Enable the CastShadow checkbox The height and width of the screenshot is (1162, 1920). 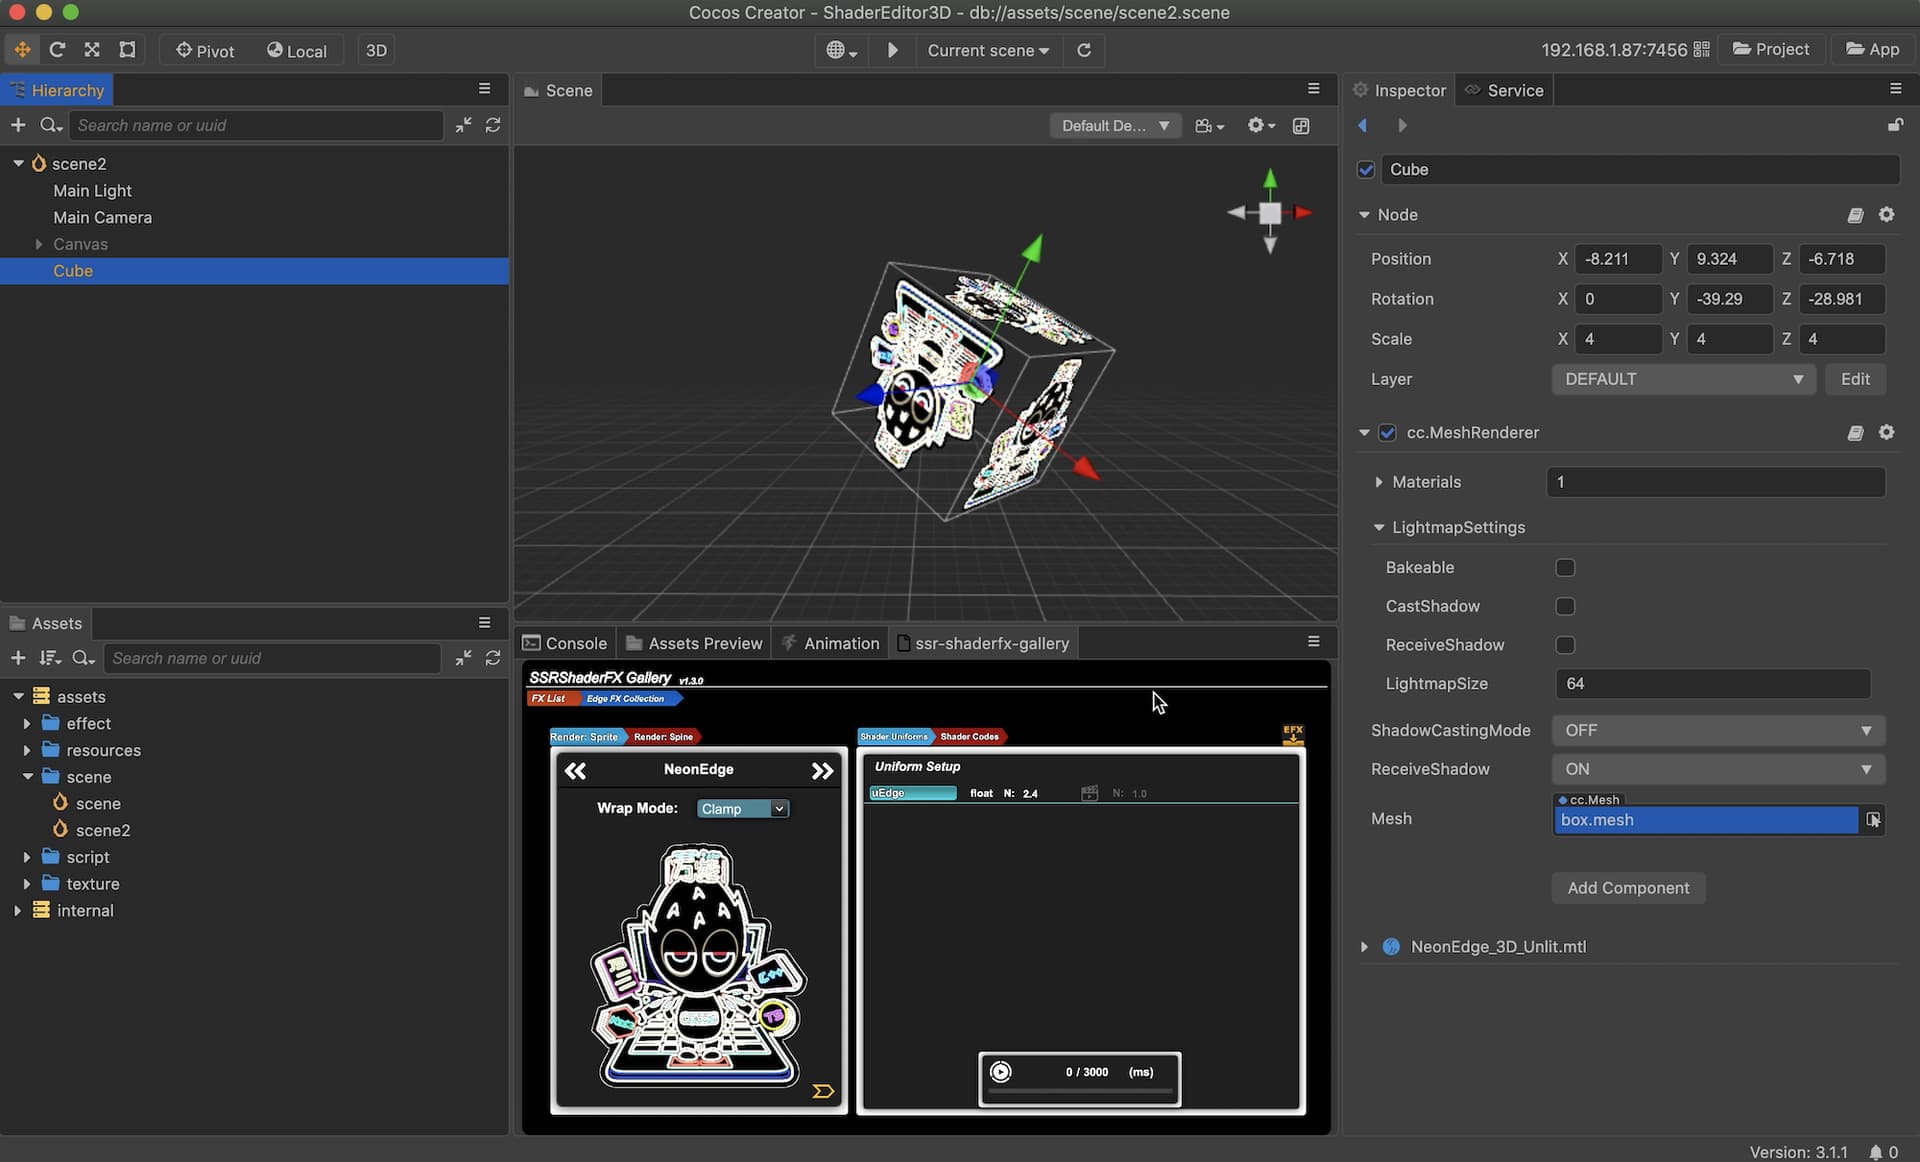coord(1565,606)
